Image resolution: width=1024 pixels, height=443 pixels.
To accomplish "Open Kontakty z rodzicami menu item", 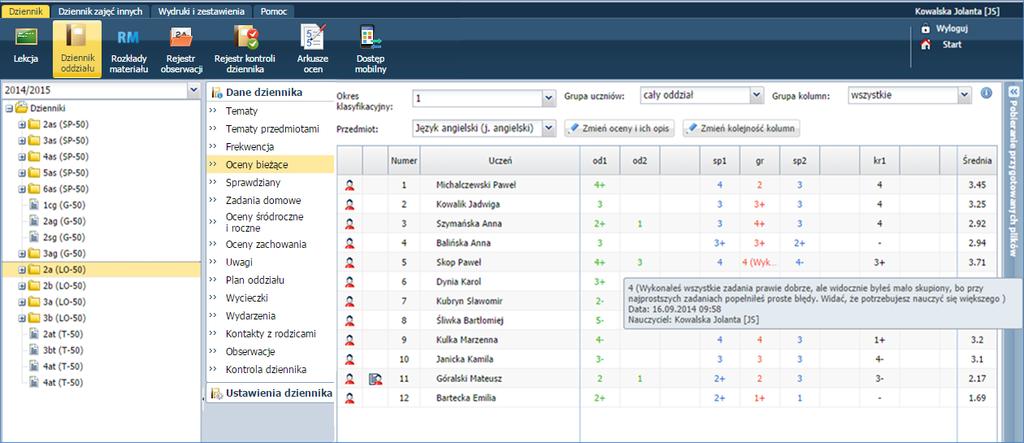I will click(270, 333).
